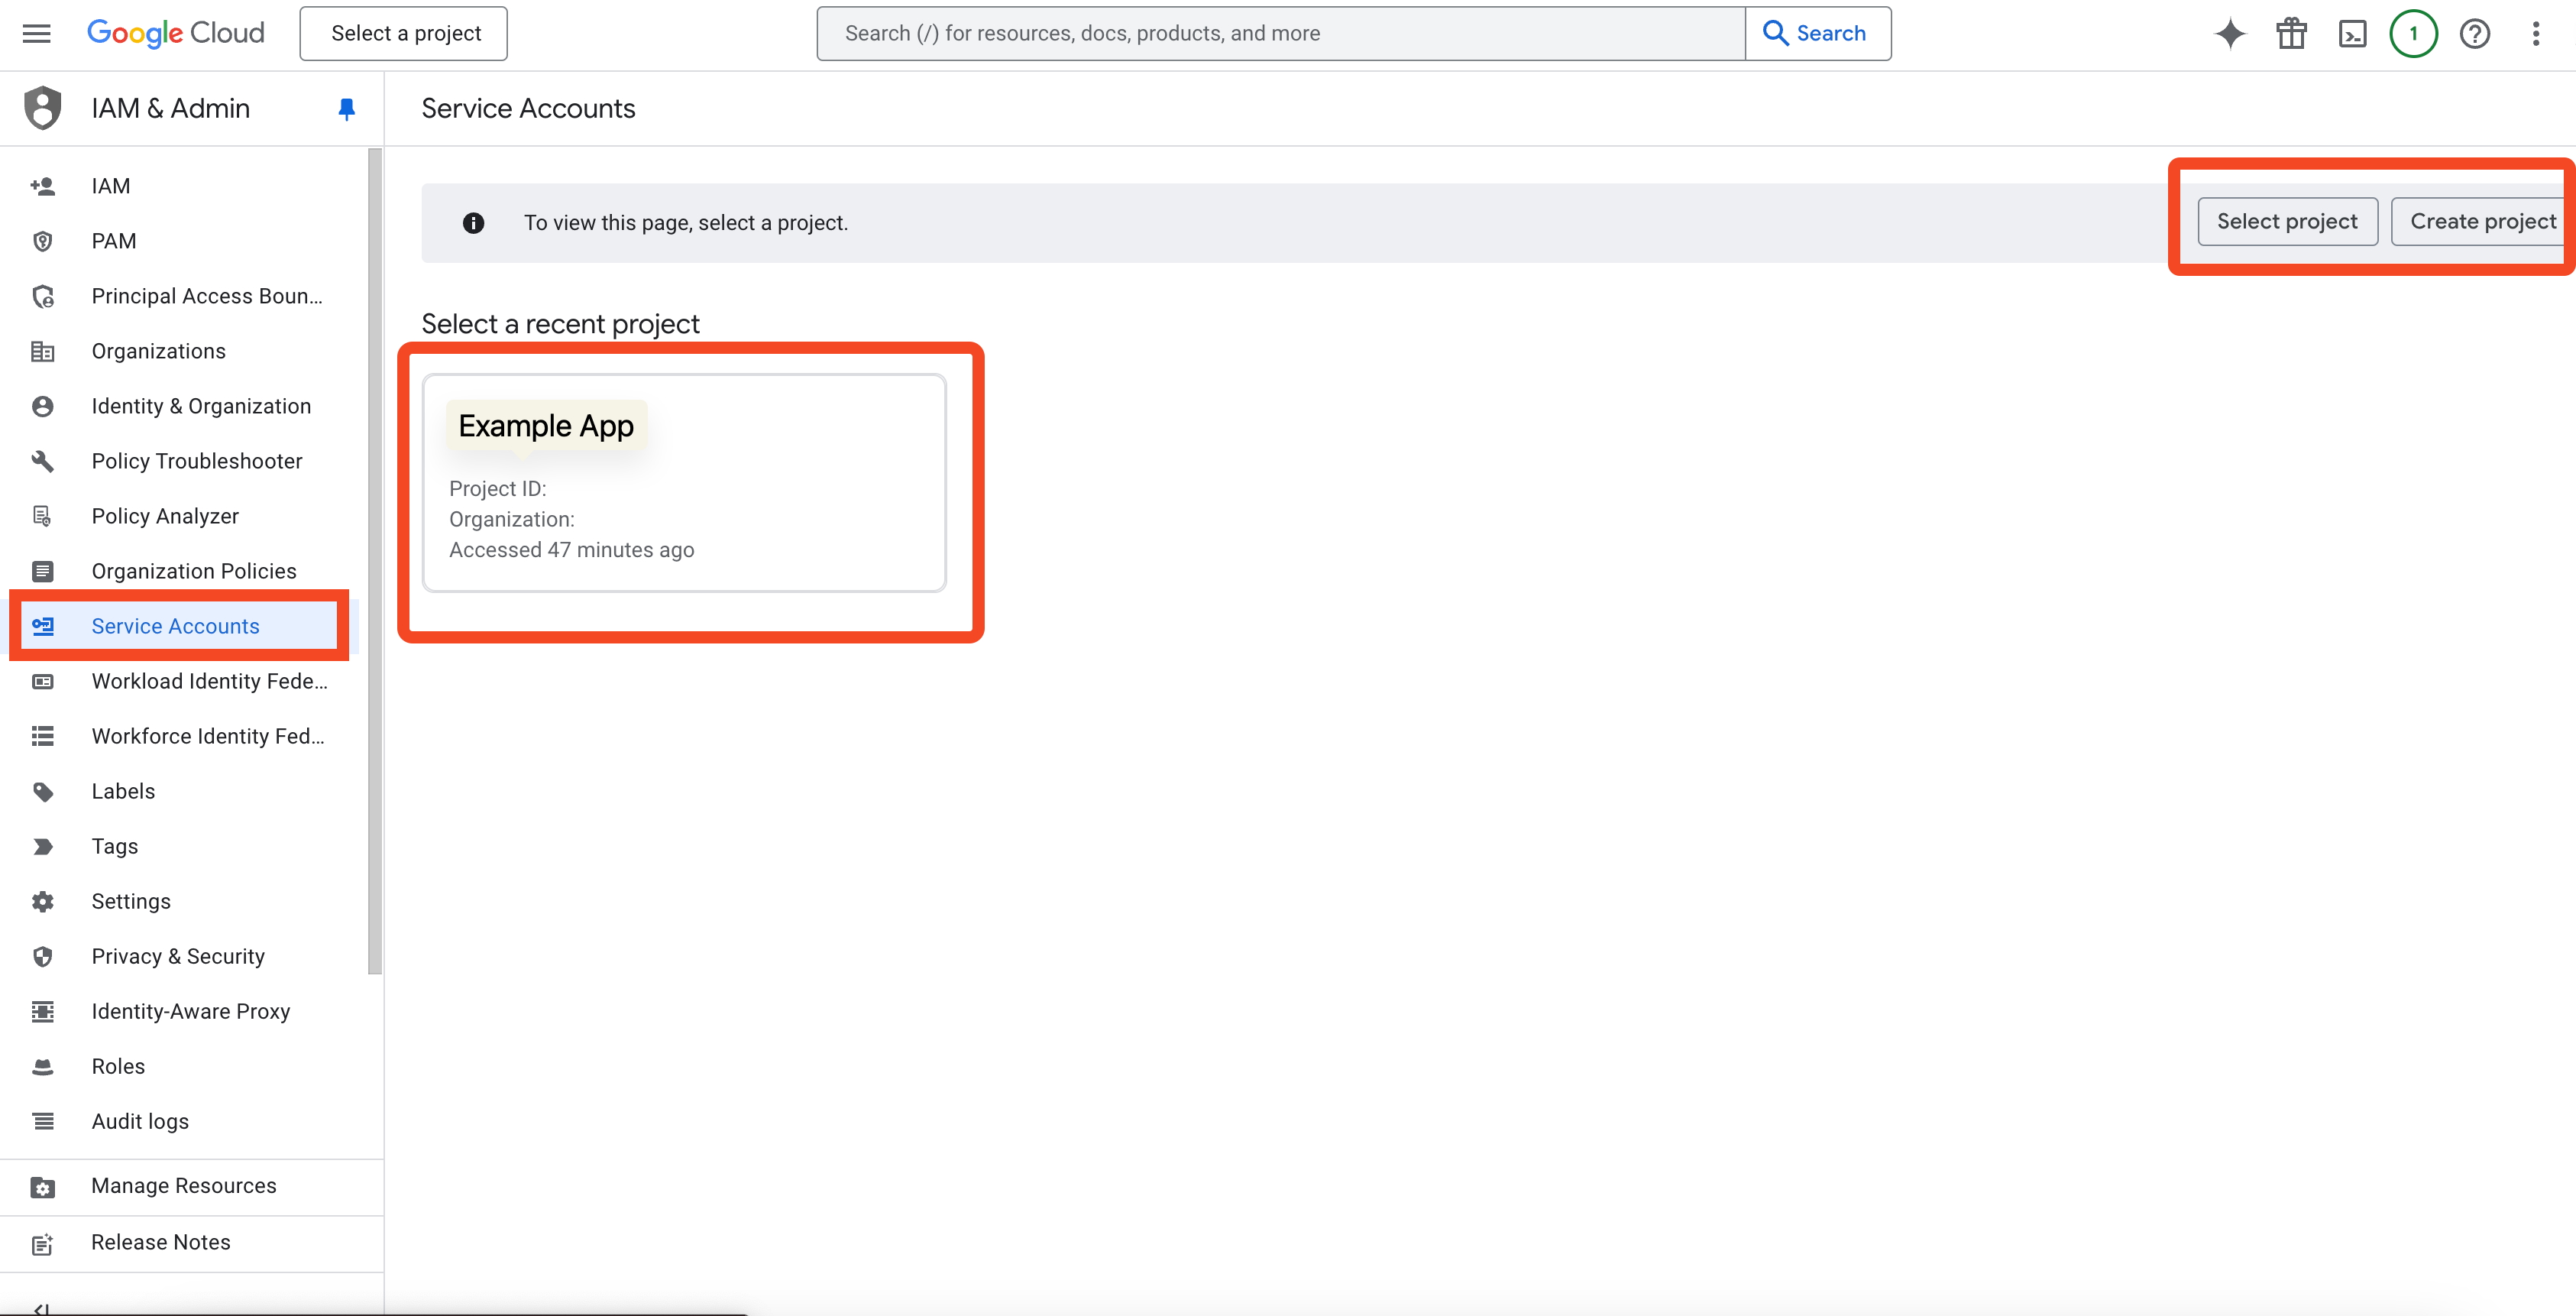Viewport: 2576px width, 1316px height.
Task: Click the Principal Access Boundary icon
Action: 42,296
